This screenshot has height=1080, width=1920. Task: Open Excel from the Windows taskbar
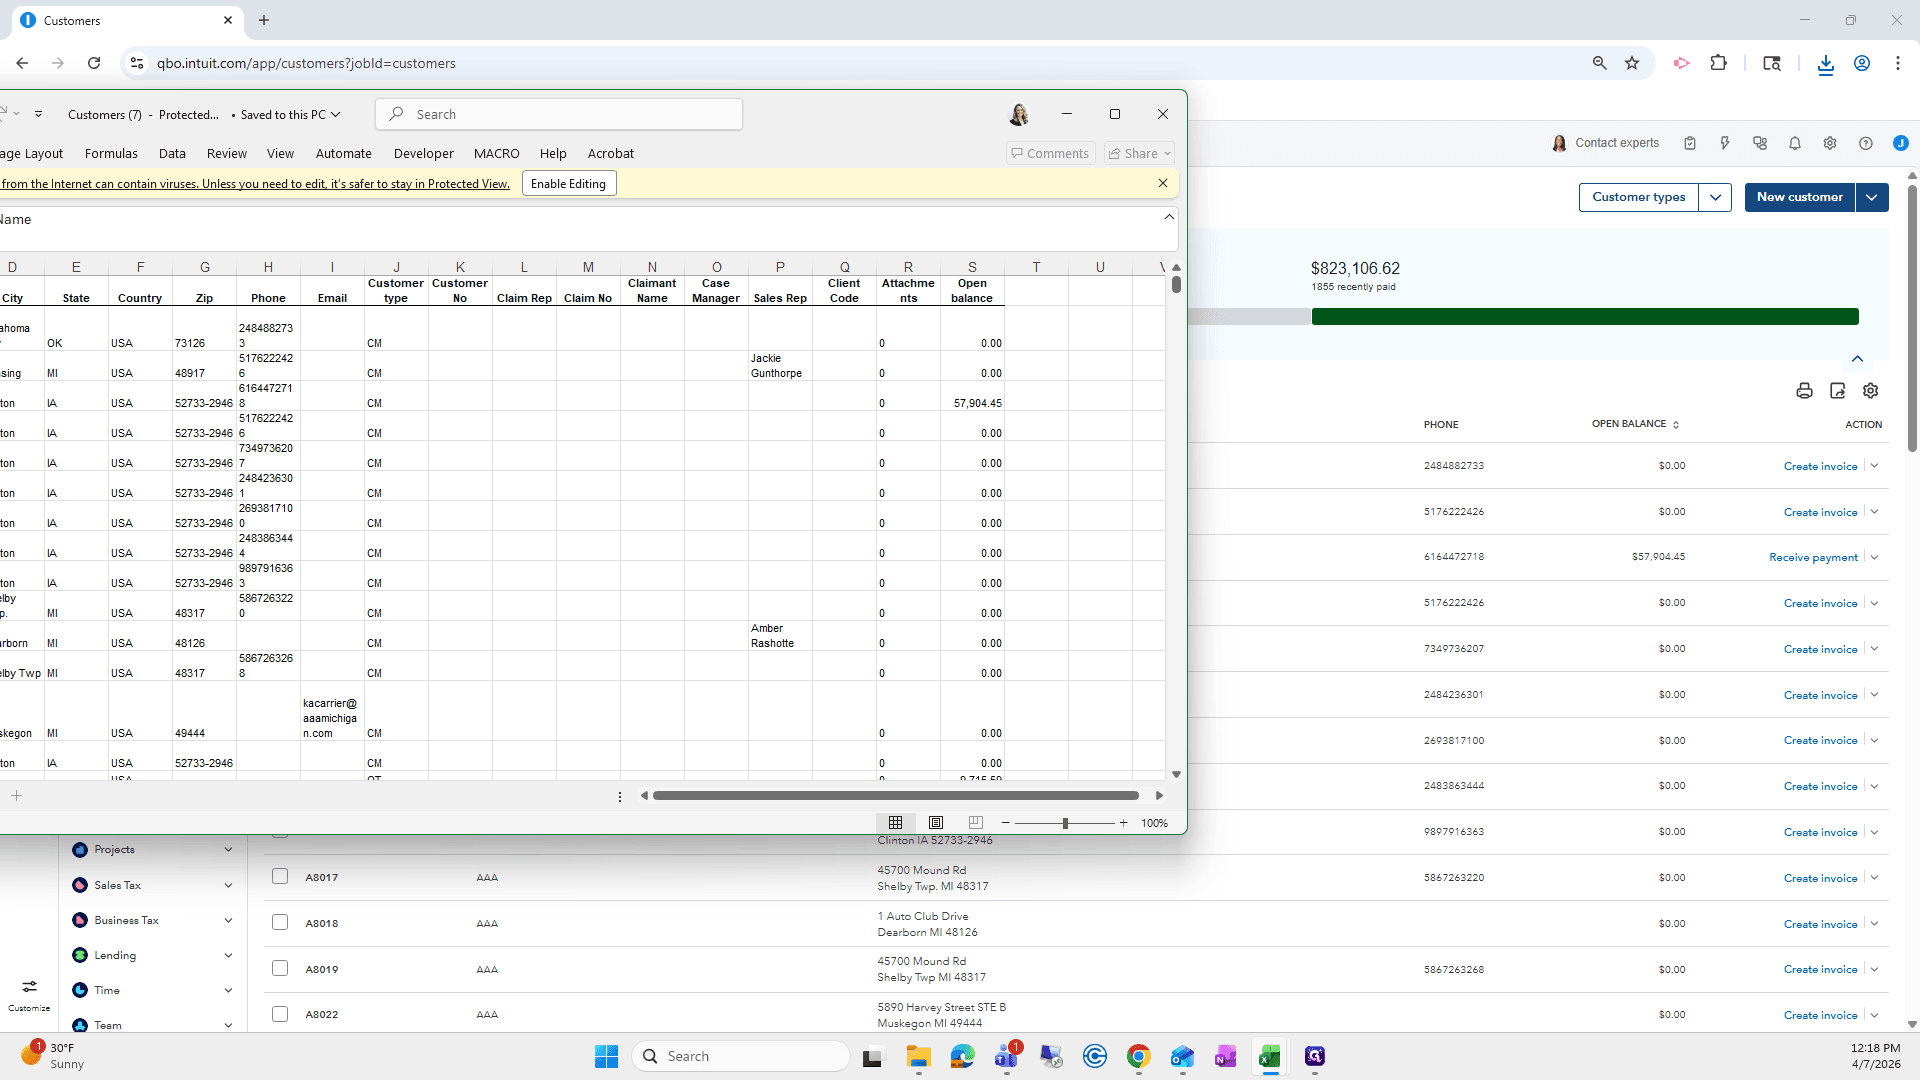[1270, 1057]
